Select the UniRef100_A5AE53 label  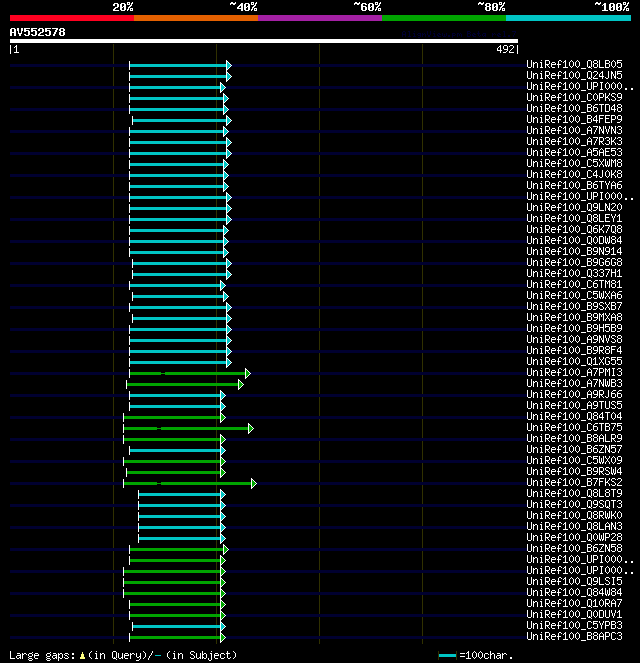click(574, 152)
